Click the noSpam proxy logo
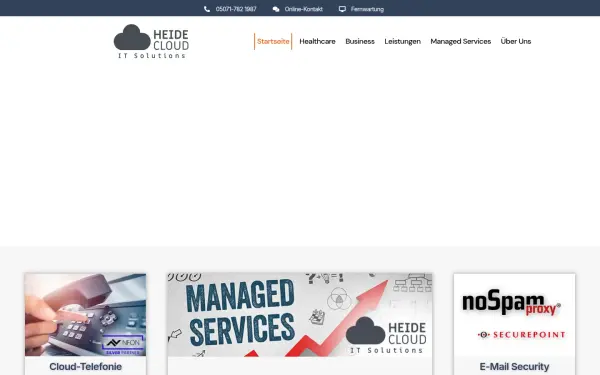600x375 pixels. [x=511, y=303]
